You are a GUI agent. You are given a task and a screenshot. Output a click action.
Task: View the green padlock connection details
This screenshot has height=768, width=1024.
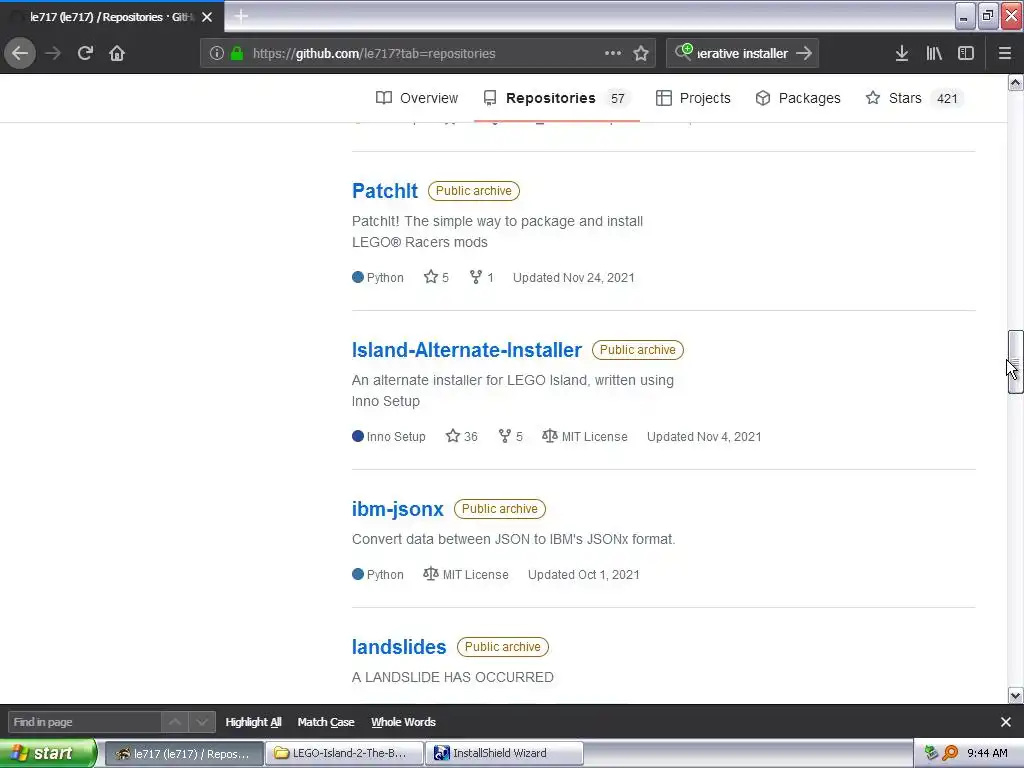coord(237,54)
